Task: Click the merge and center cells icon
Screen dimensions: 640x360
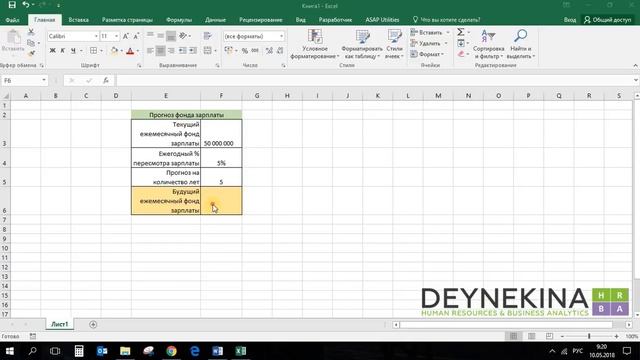Action: [208, 51]
